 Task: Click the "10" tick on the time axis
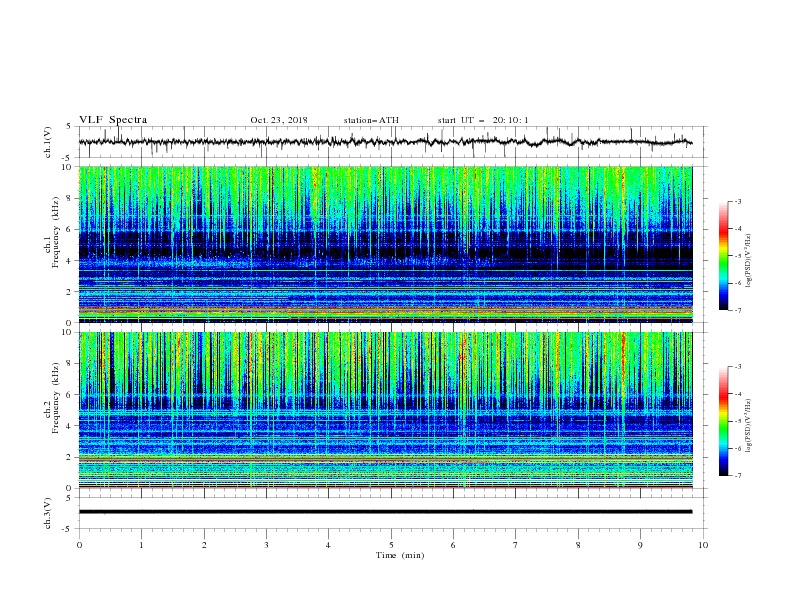pyautogui.click(x=703, y=545)
